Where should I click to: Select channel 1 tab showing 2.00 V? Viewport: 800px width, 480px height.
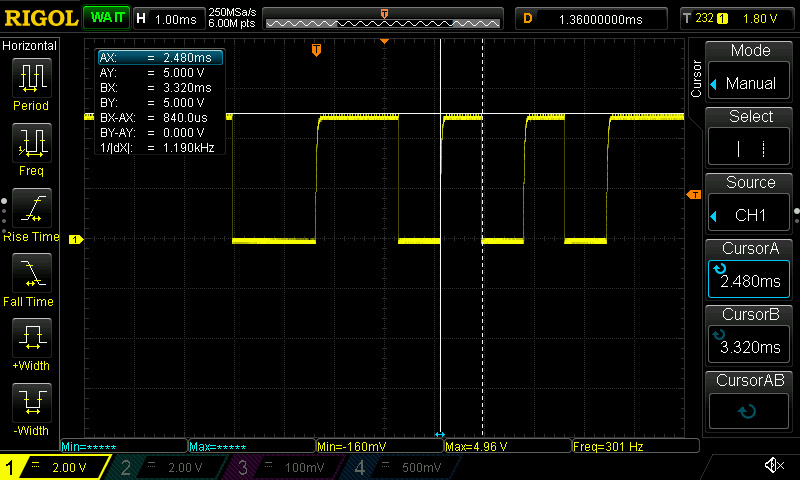(x=56, y=467)
